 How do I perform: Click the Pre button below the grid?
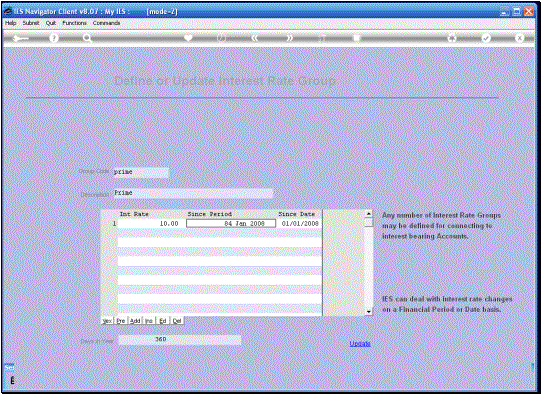point(120,321)
